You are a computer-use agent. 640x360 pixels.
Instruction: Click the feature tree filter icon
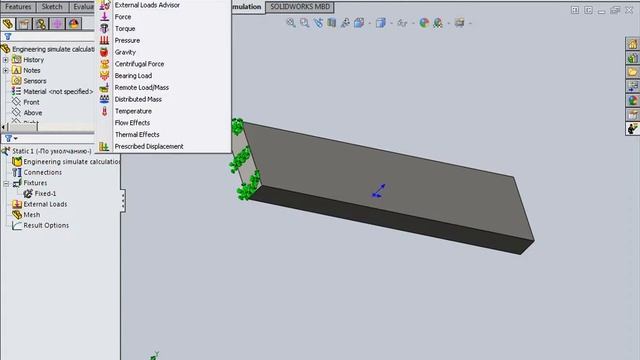(x=8, y=37)
